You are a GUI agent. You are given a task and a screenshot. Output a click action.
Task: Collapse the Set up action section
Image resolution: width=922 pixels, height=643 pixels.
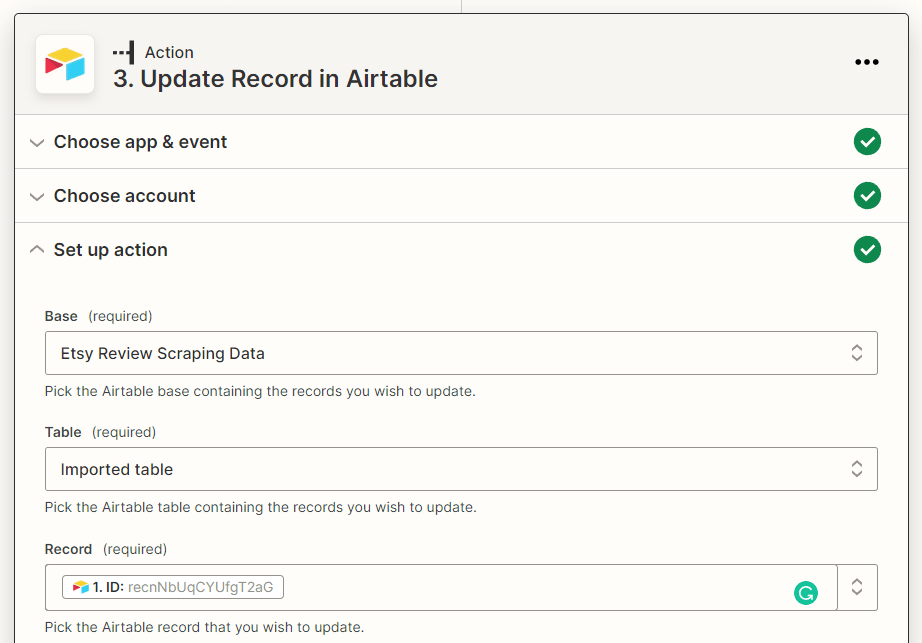click(37, 249)
